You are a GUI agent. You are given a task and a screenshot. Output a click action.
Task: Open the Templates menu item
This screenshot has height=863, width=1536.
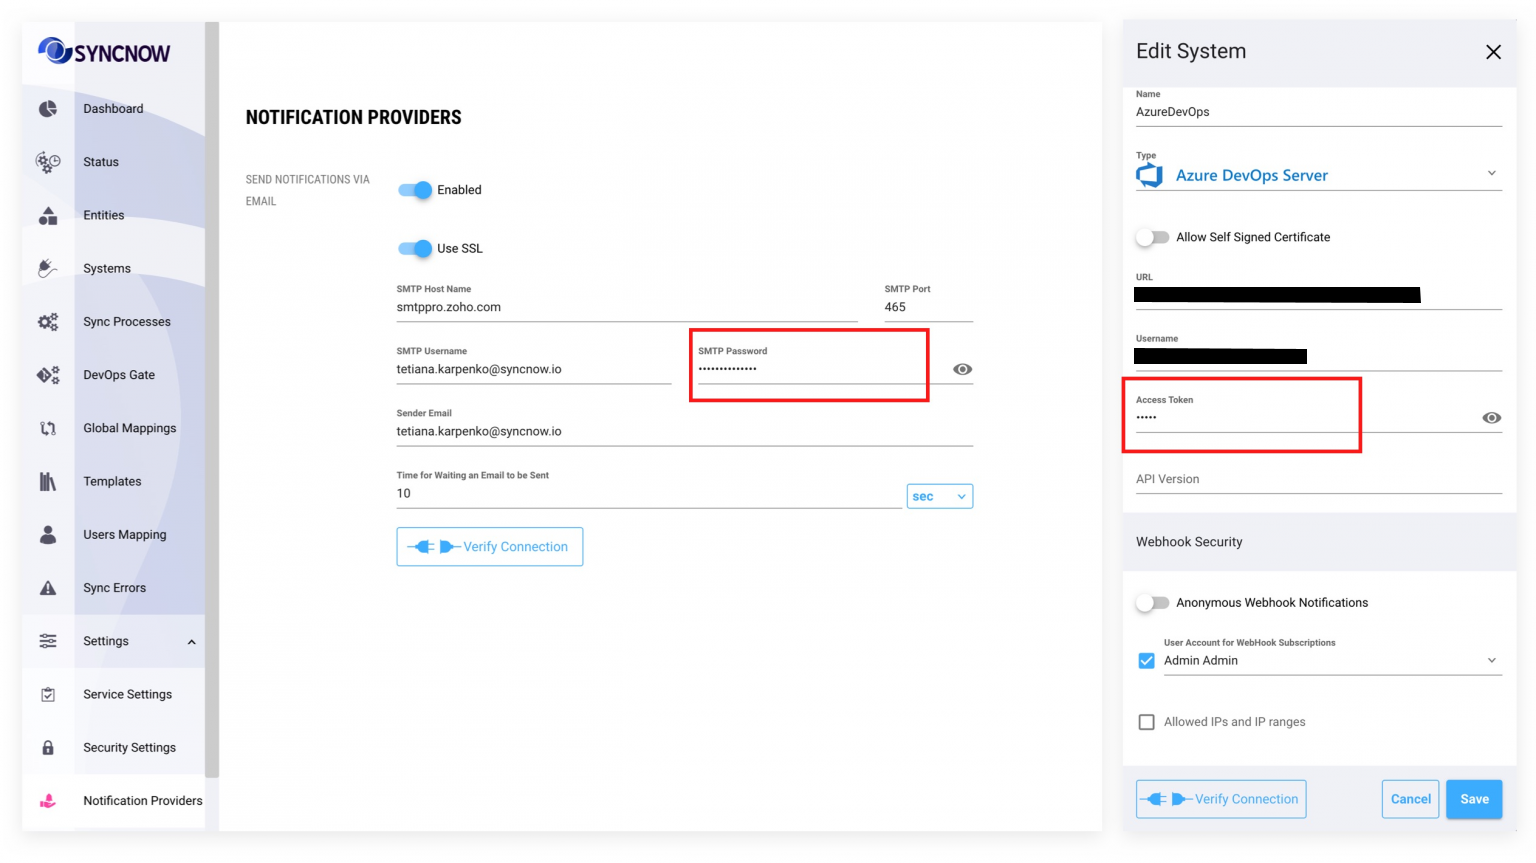(113, 481)
